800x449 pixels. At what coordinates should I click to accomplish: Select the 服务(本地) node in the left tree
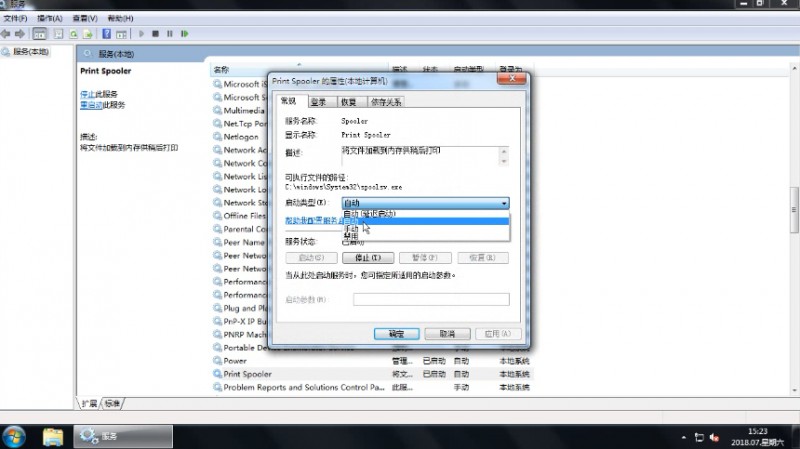tap(30, 52)
